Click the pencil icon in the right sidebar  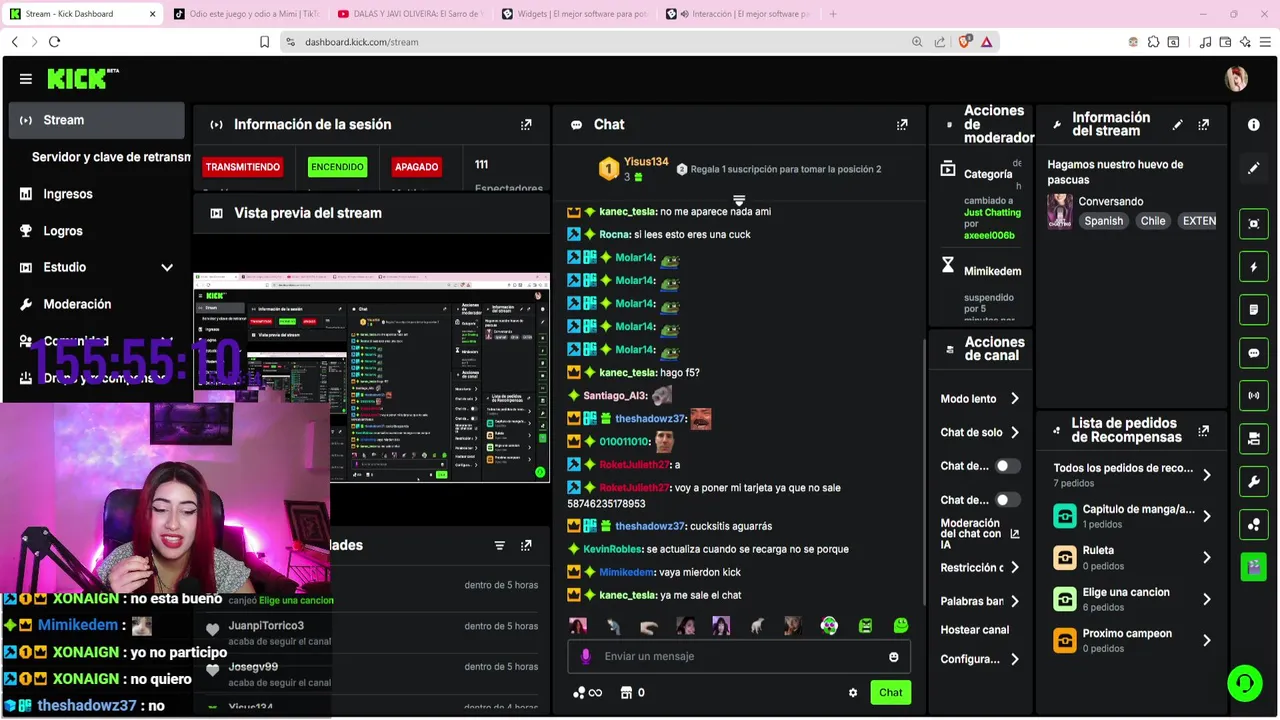(1254, 168)
